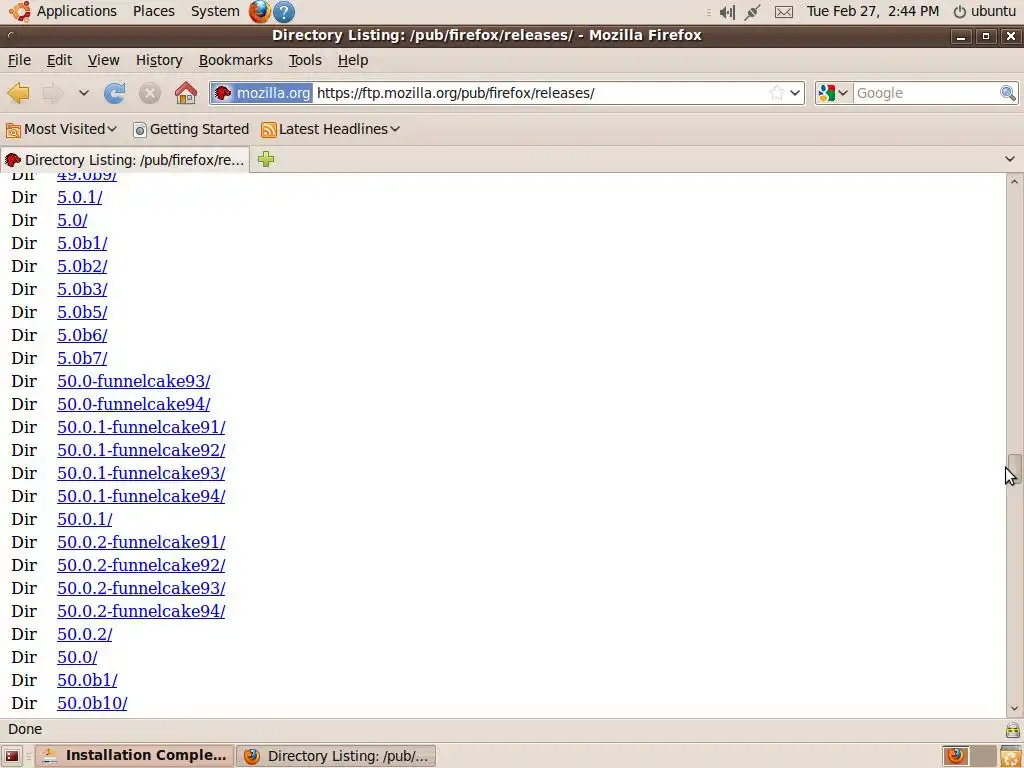Open the 50.0.1-funnelcake91/ link
This screenshot has width=1024, height=768.
(141, 427)
